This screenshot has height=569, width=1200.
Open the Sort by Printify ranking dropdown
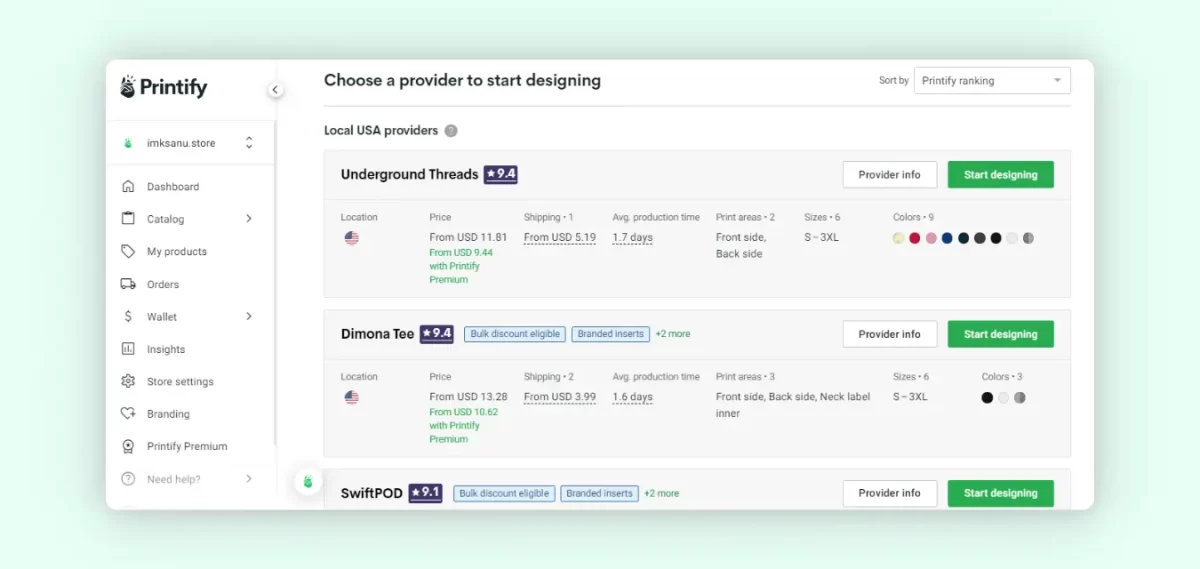tap(992, 81)
